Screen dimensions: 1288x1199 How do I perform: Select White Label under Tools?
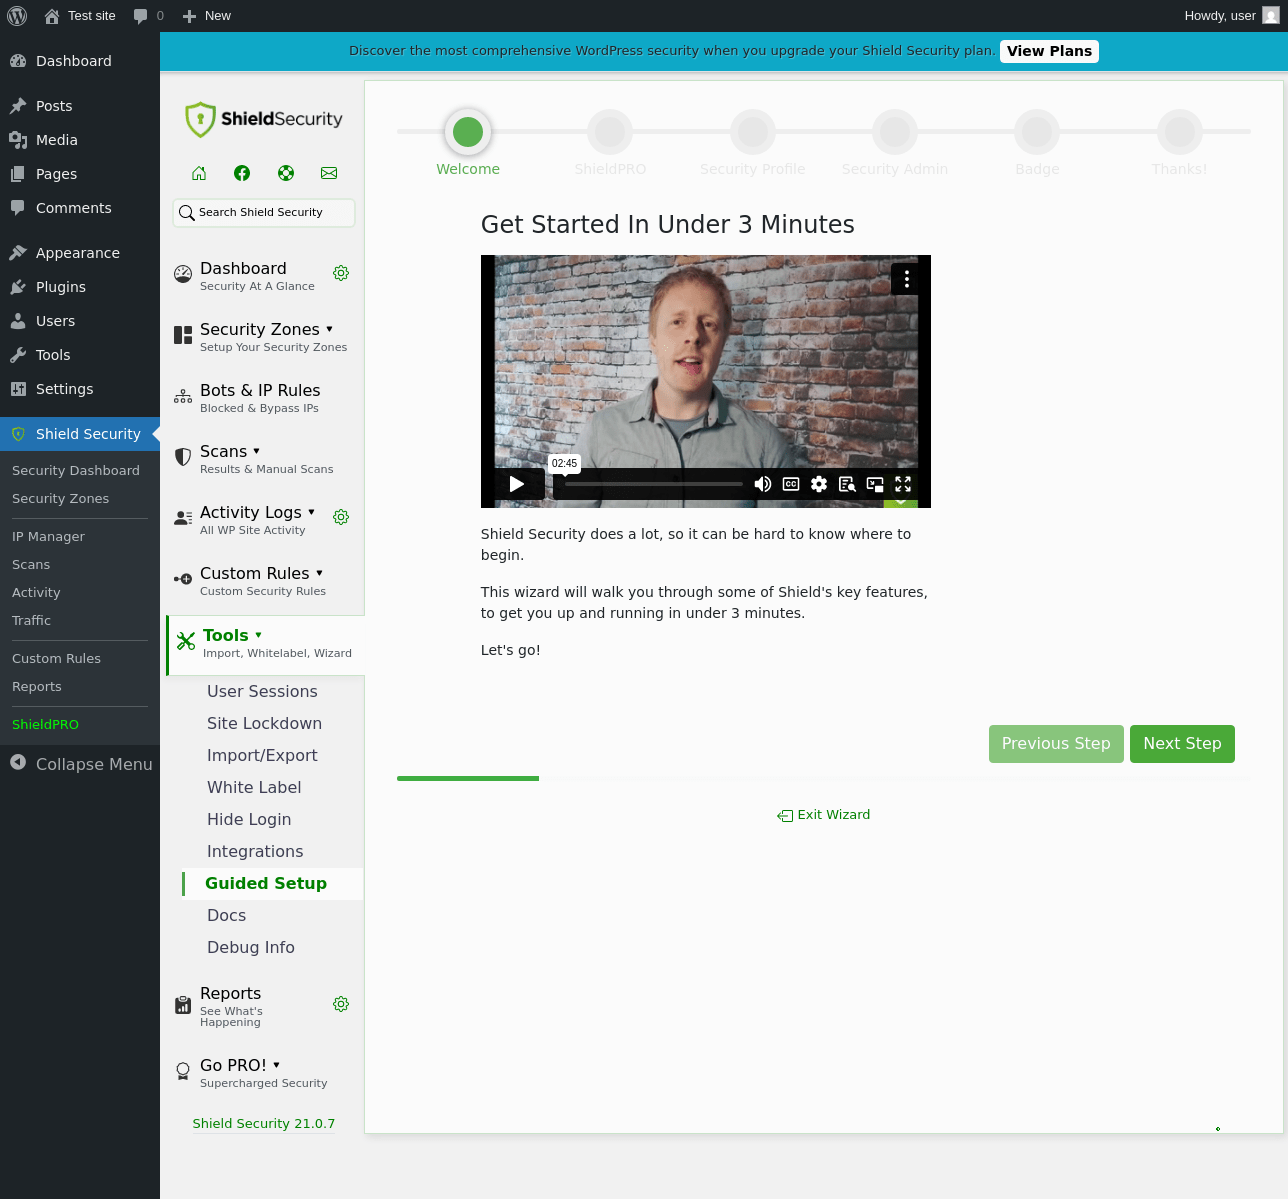[254, 787]
